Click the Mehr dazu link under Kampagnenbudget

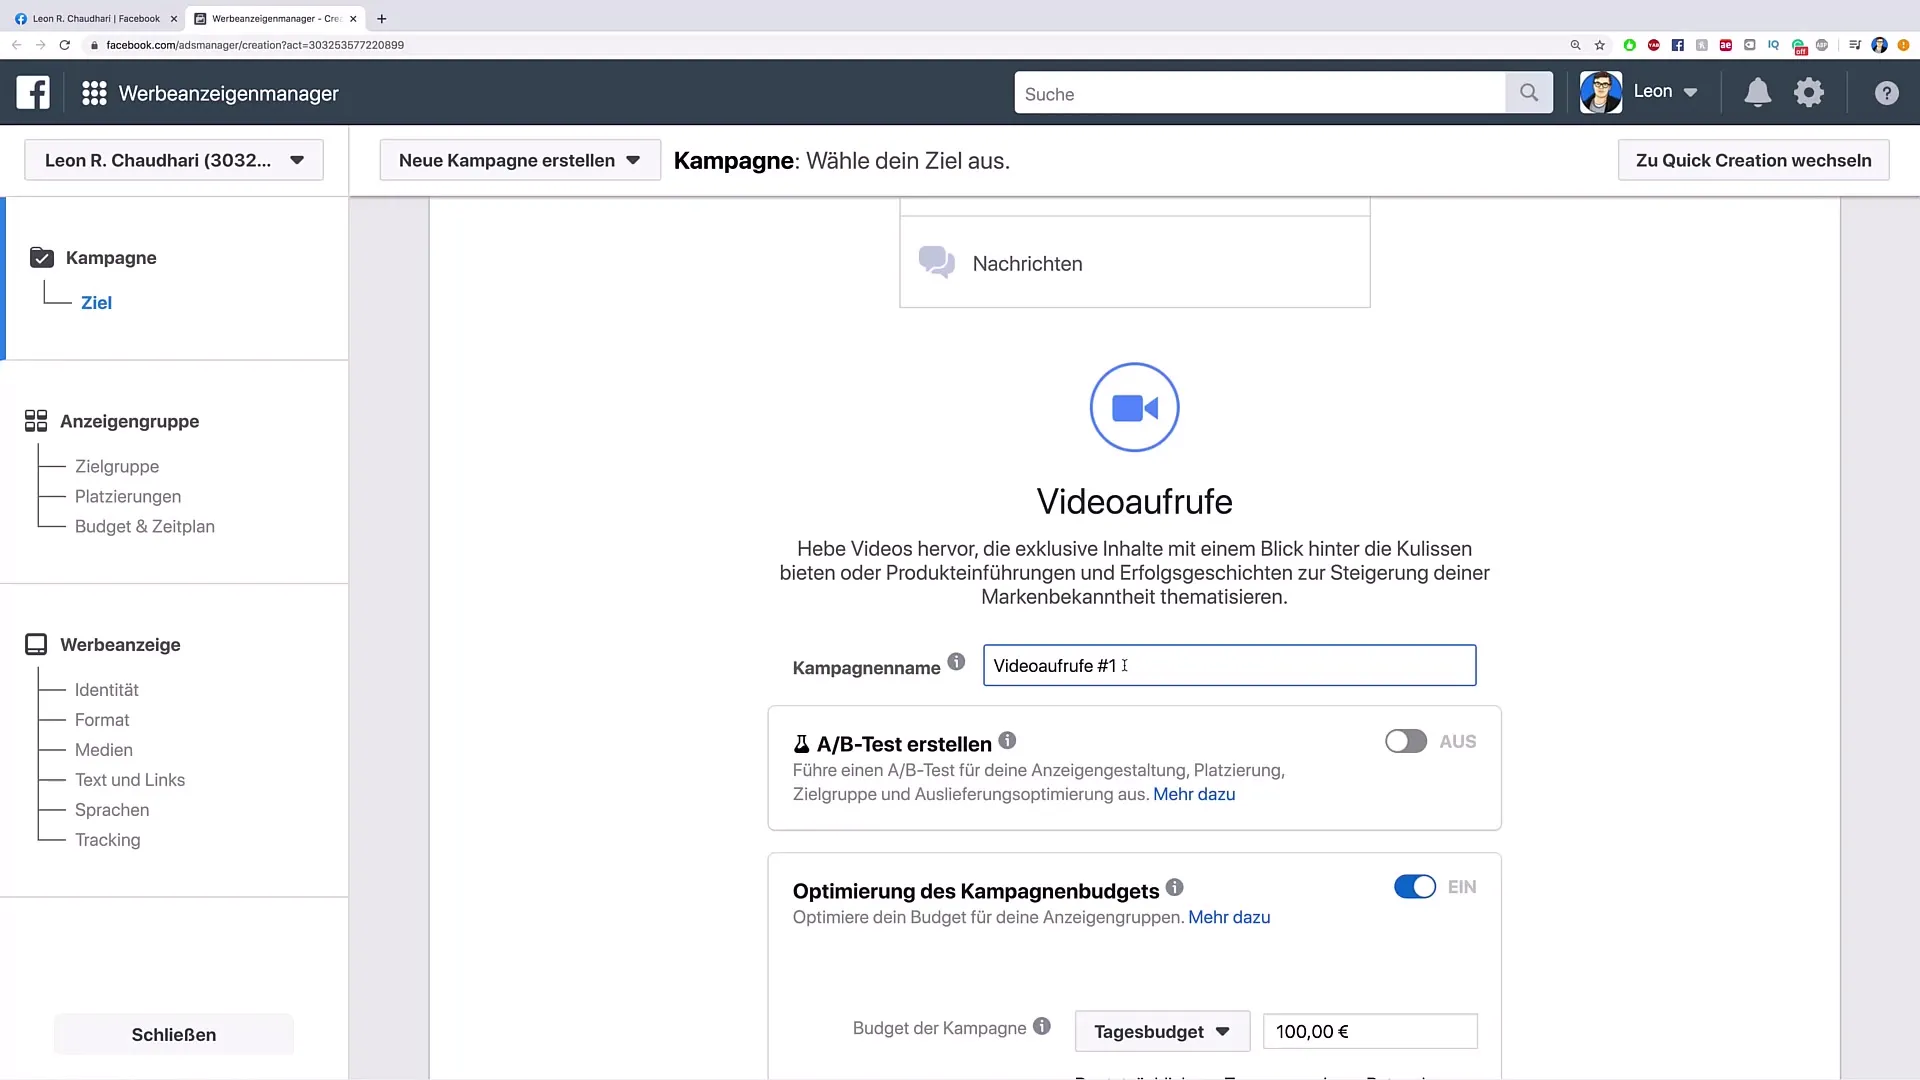click(1229, 916)
